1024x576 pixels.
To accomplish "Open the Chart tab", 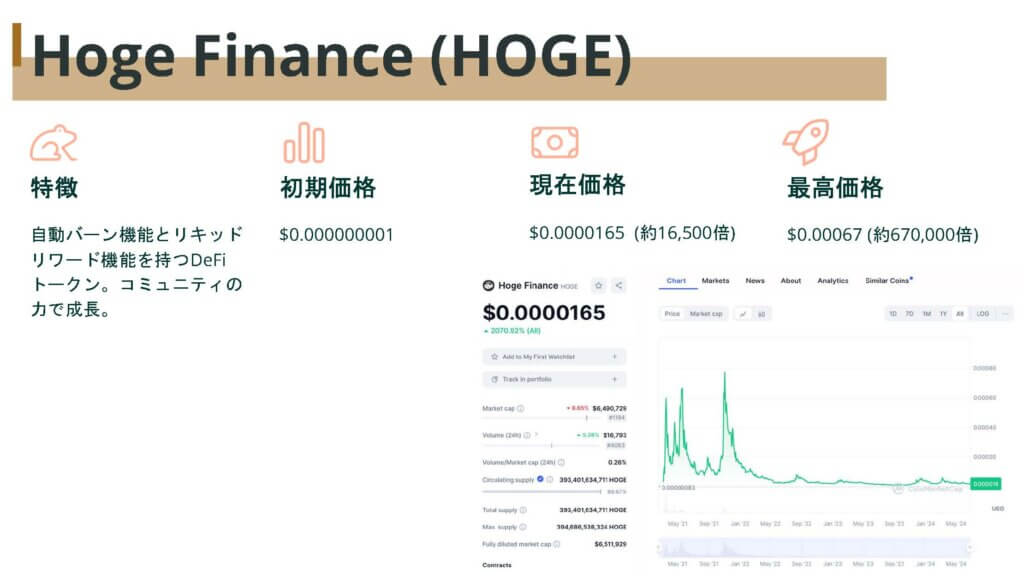I will [x=676, y=281].
